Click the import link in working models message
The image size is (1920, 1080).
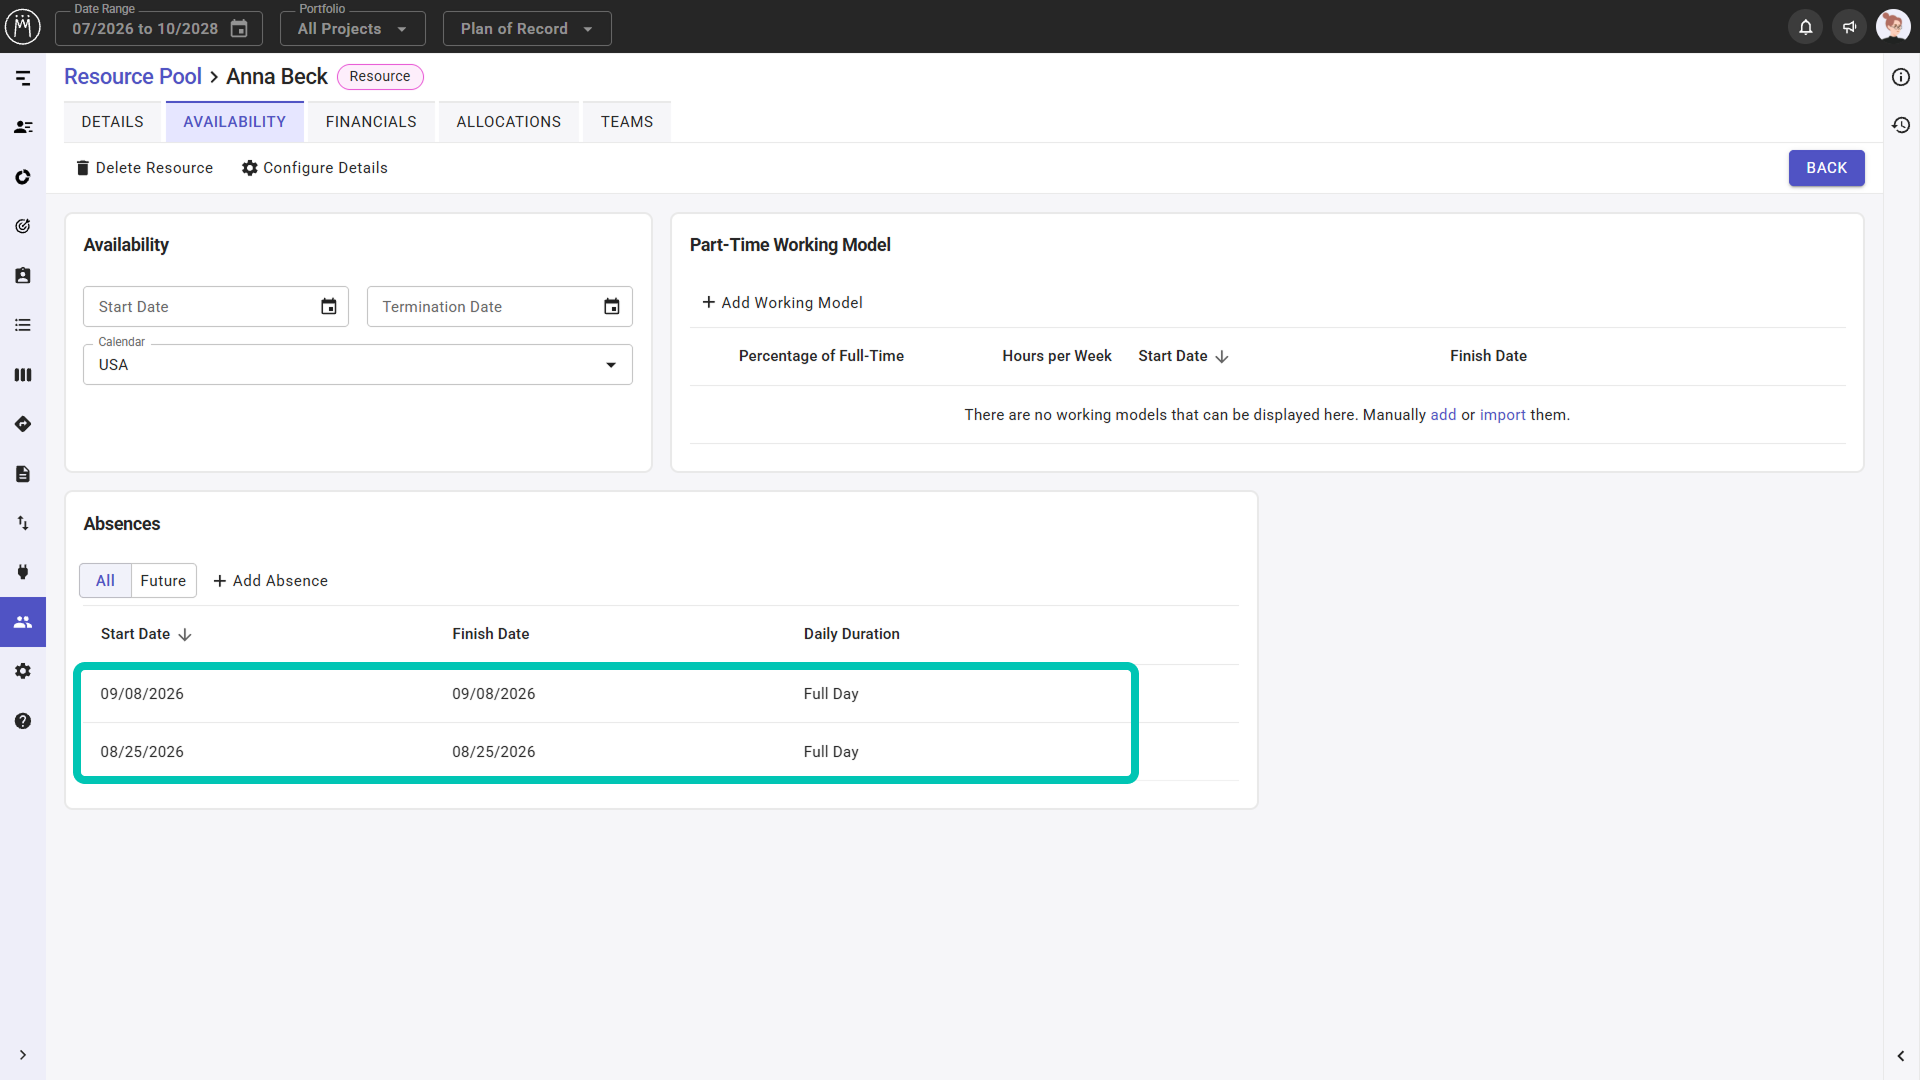(1502, 415)
